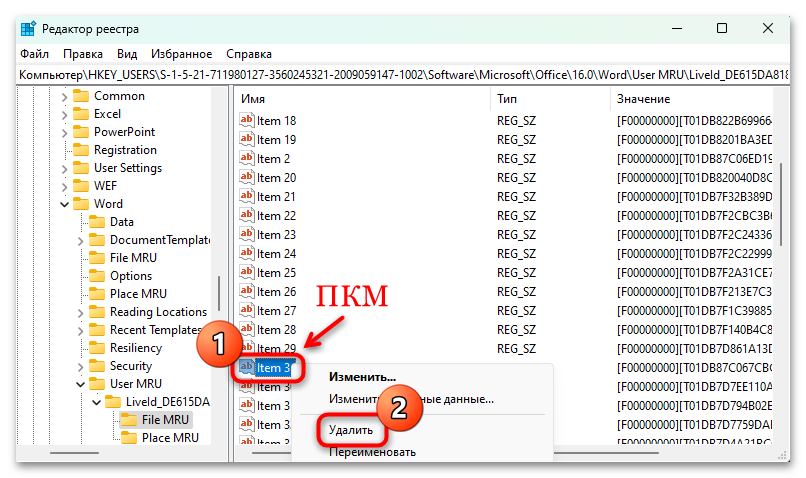Viewport: 806px width, 478px height.
Task: Click the Registry Editor app icon in title bar
Action: pyautogui.click(x=28, y=29)
